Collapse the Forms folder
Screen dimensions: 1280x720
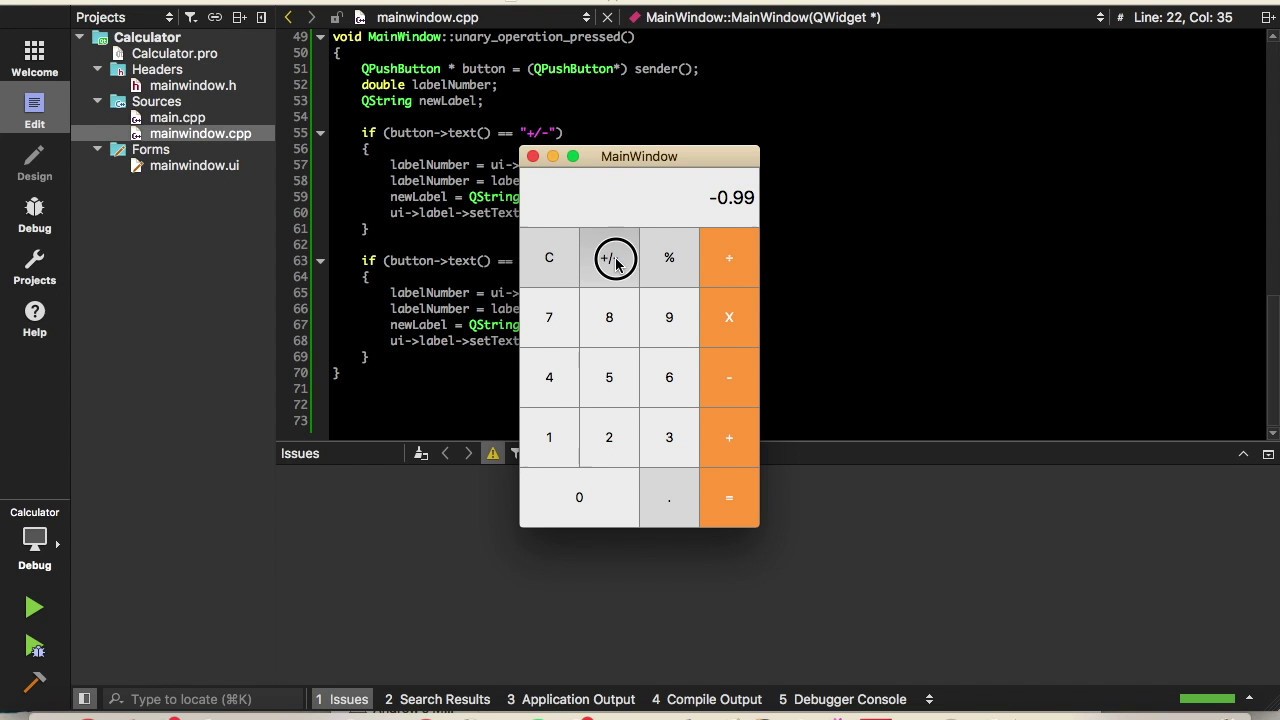(x=98, y=149)
